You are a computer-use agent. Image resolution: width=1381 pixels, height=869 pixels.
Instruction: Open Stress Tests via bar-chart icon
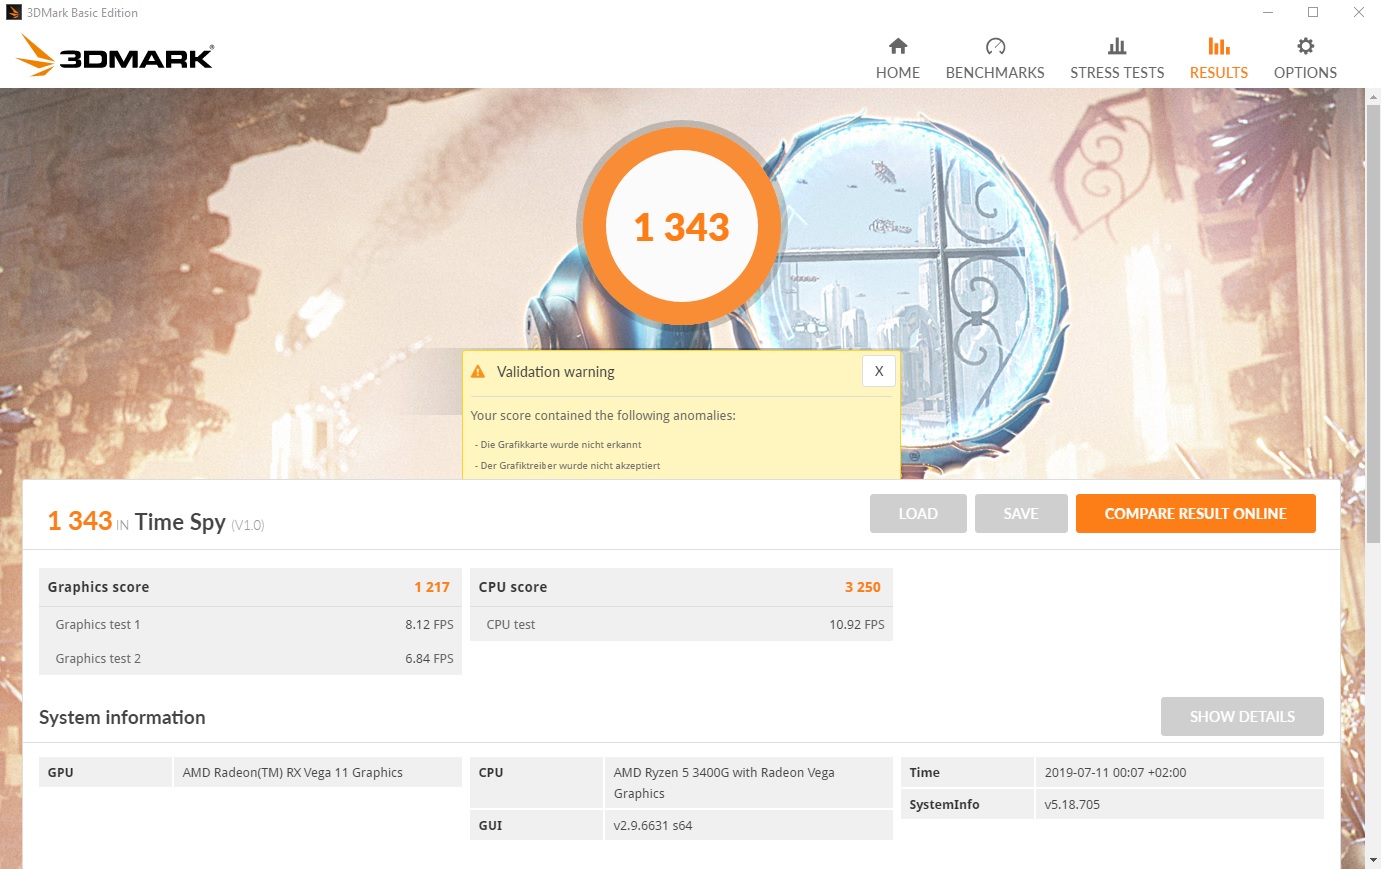tap(1117, 46)
